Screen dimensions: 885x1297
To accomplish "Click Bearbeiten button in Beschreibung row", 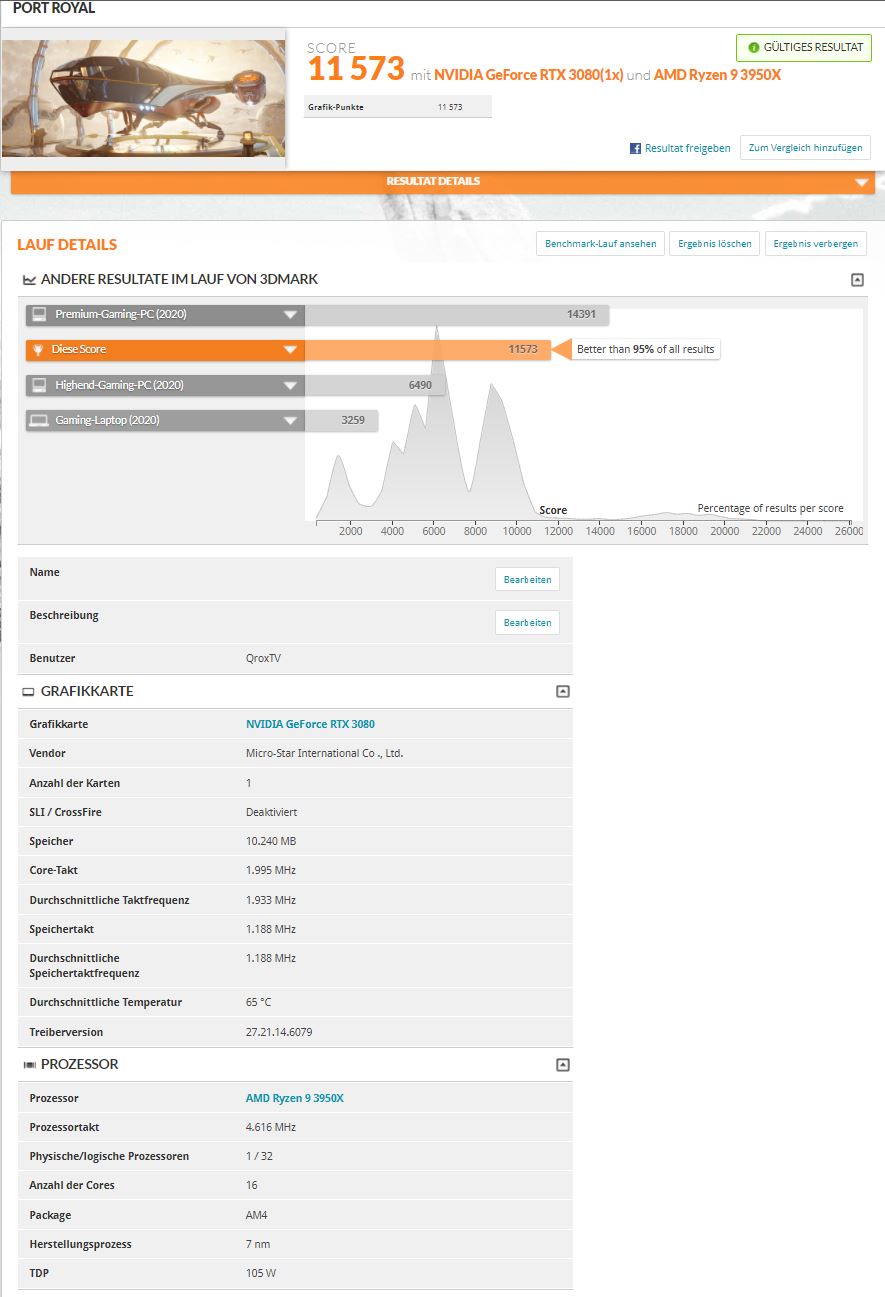I will tap(527, 622).
